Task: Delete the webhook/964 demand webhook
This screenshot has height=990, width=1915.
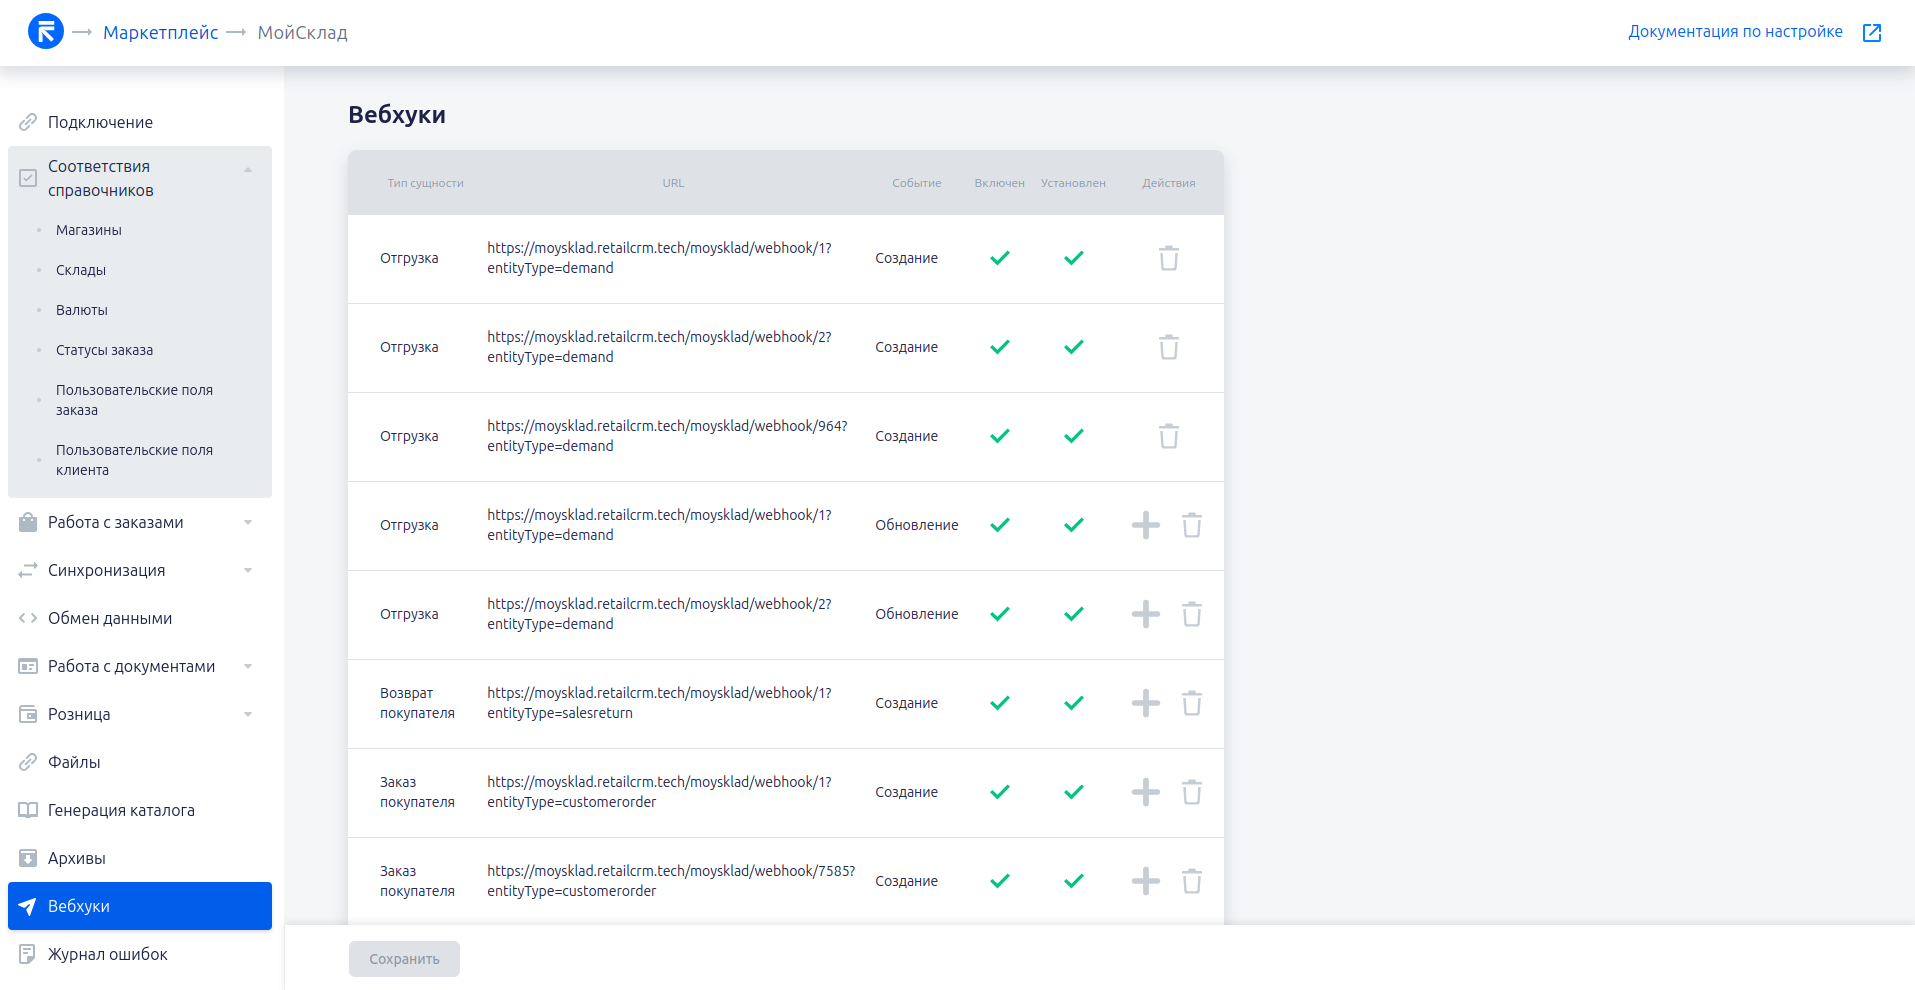Action: pyautogui.click(x=1168, y=437)
